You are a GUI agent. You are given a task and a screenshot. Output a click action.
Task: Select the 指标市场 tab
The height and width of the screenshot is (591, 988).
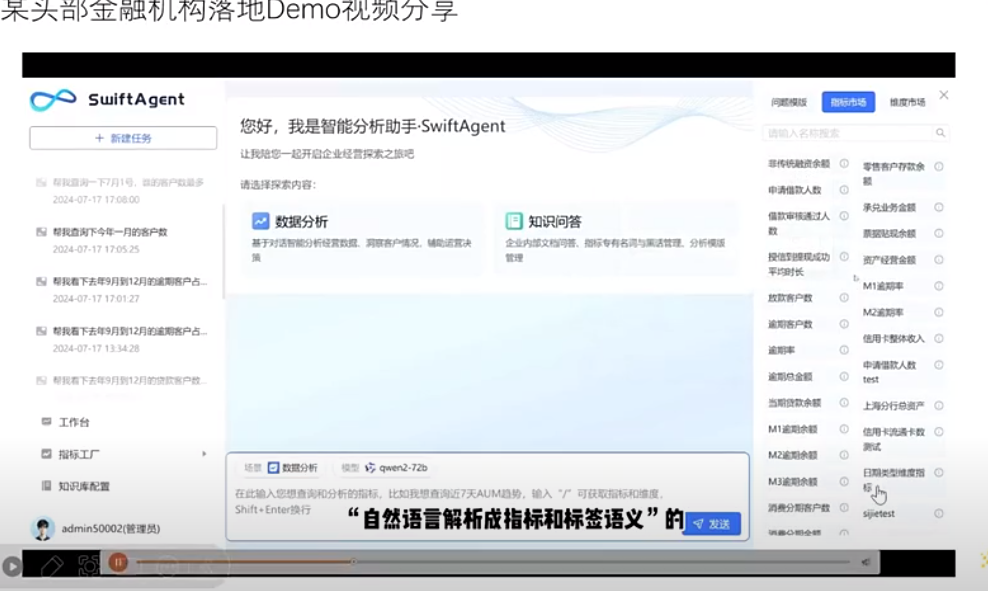pos(848,102)
